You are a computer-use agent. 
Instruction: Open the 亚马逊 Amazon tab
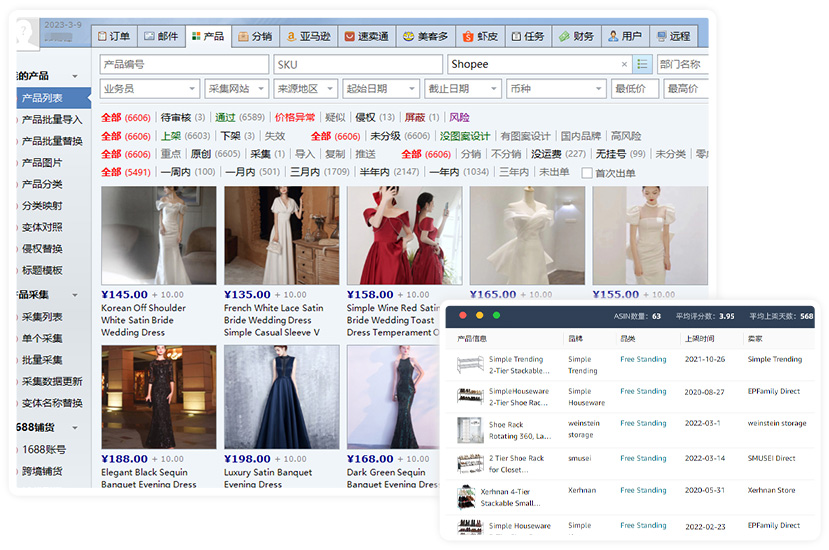tap(309, 36)
